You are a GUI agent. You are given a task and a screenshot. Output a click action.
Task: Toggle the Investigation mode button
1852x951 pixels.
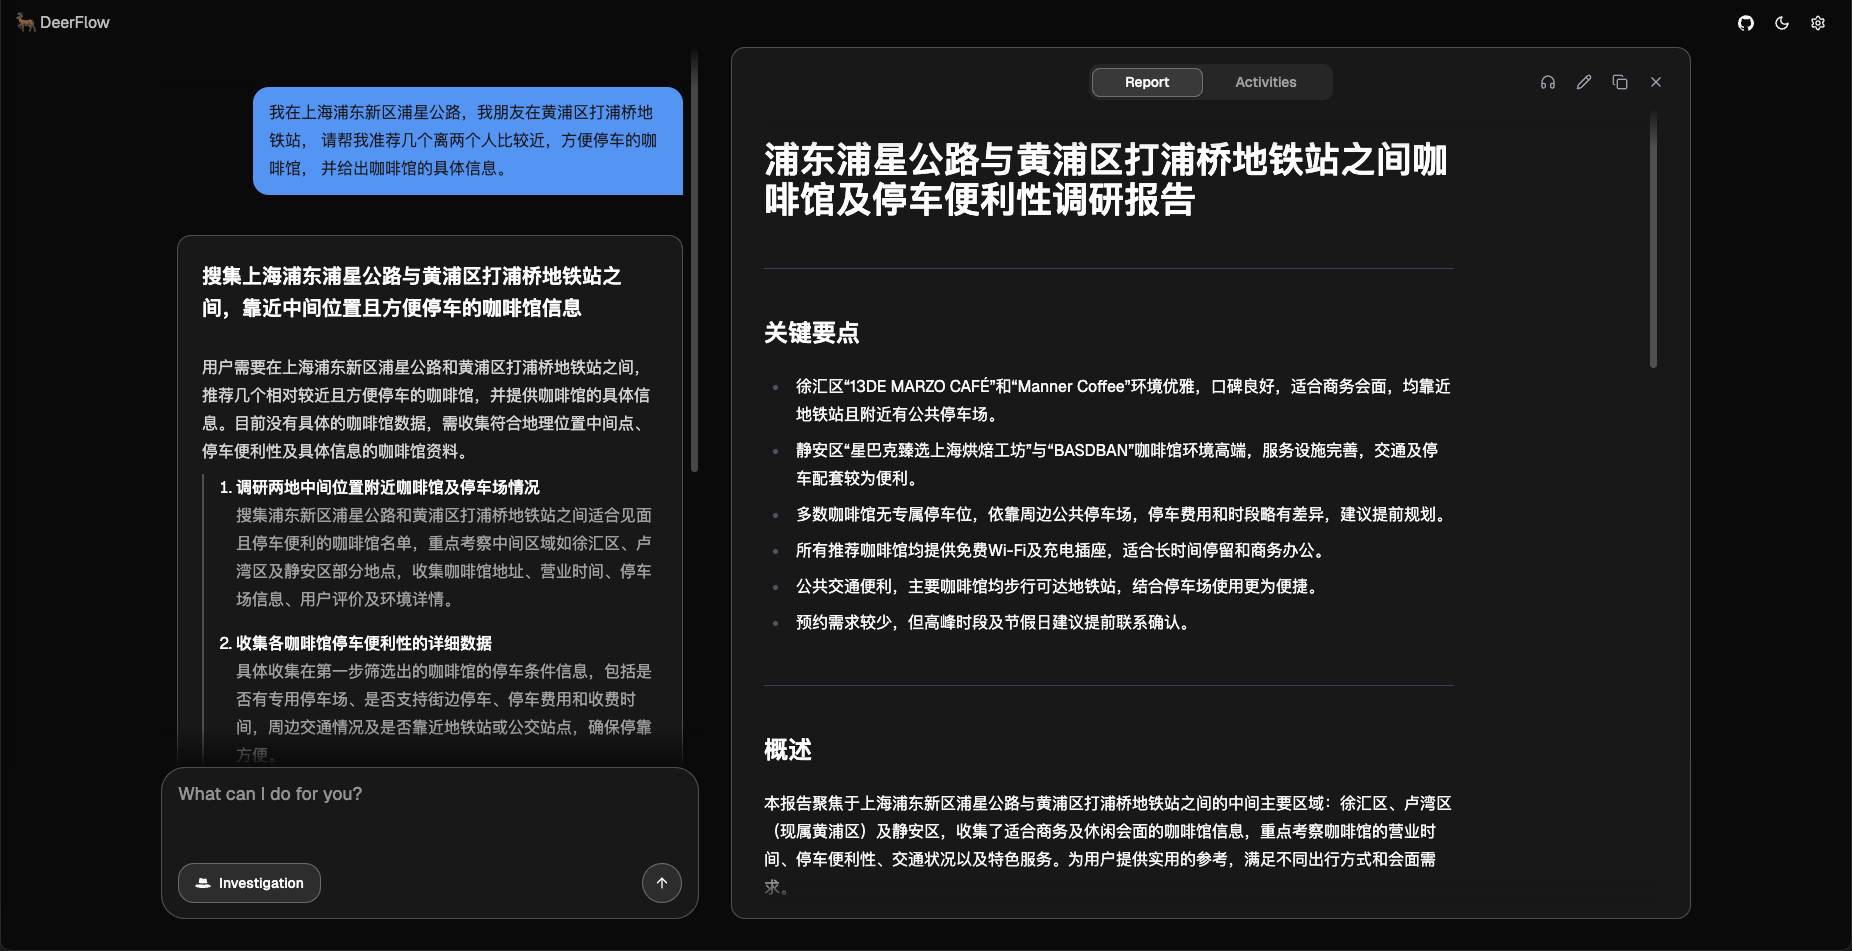point(249,883)
